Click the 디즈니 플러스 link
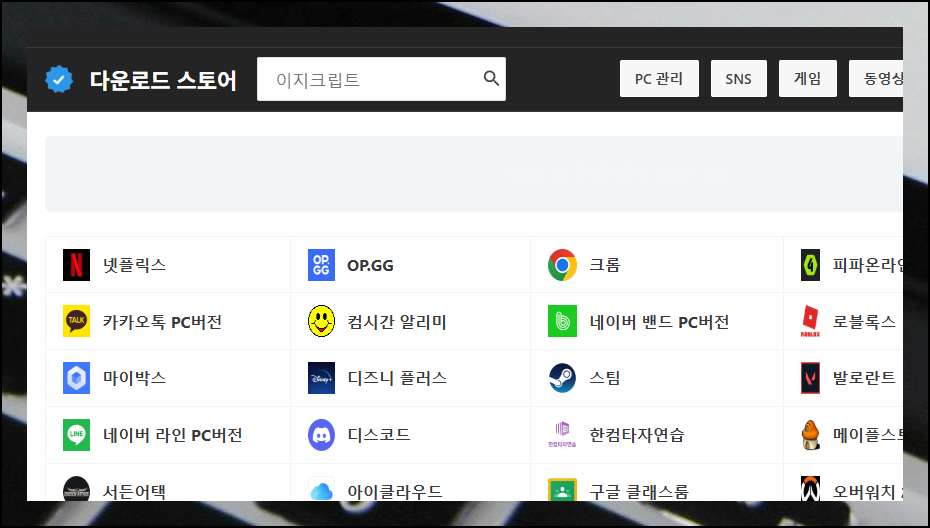 click(x=397, y=378)
